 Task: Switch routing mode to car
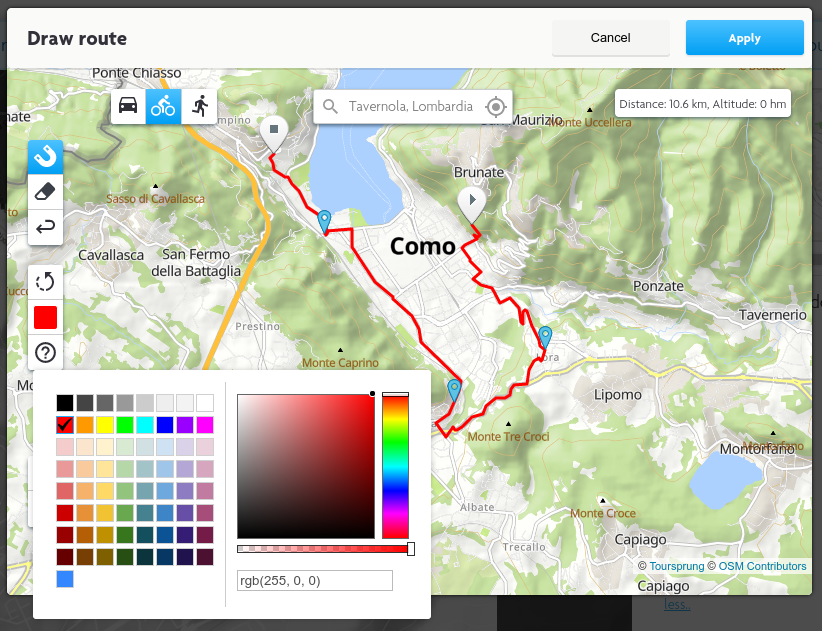tap(128, 106)
